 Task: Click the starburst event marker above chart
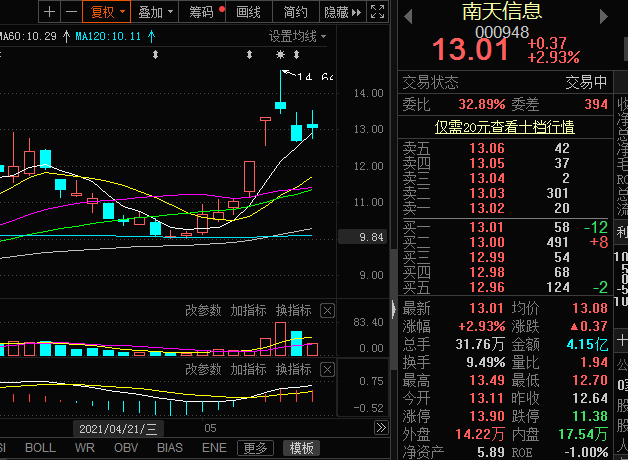pos(280,54)
